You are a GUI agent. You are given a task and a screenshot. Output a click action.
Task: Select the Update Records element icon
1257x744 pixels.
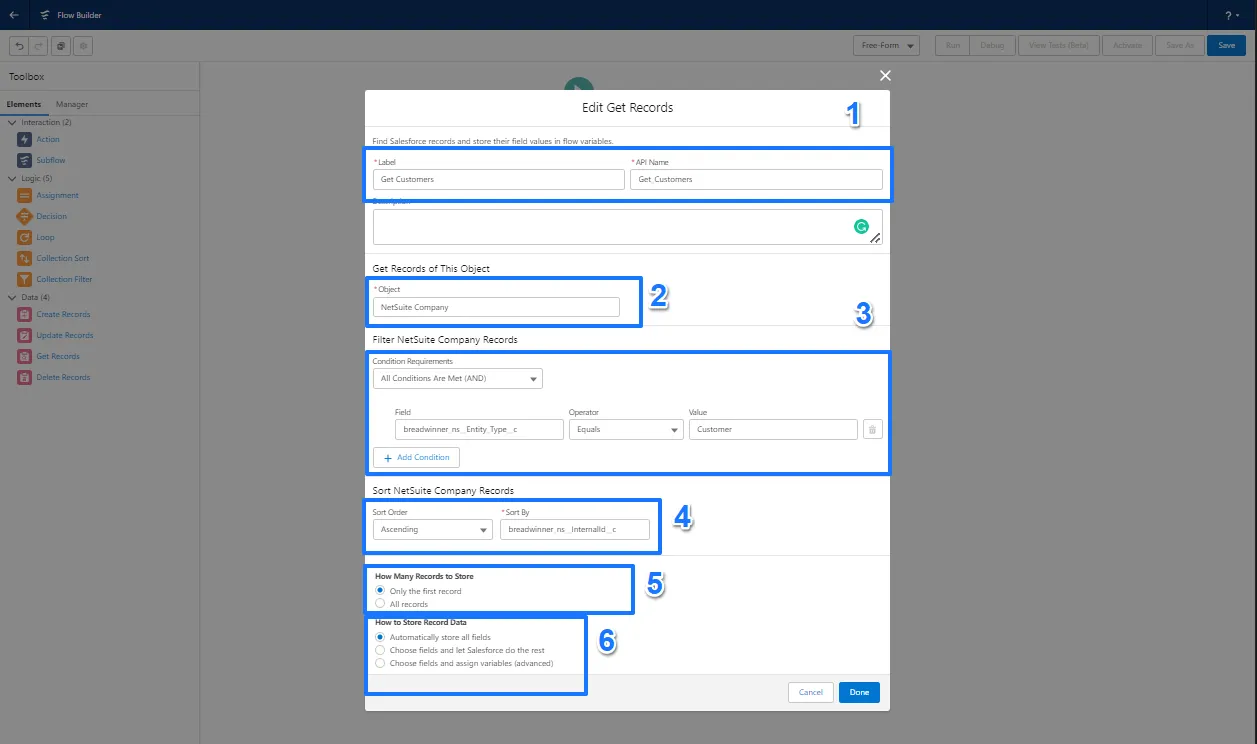coord(25,335)
